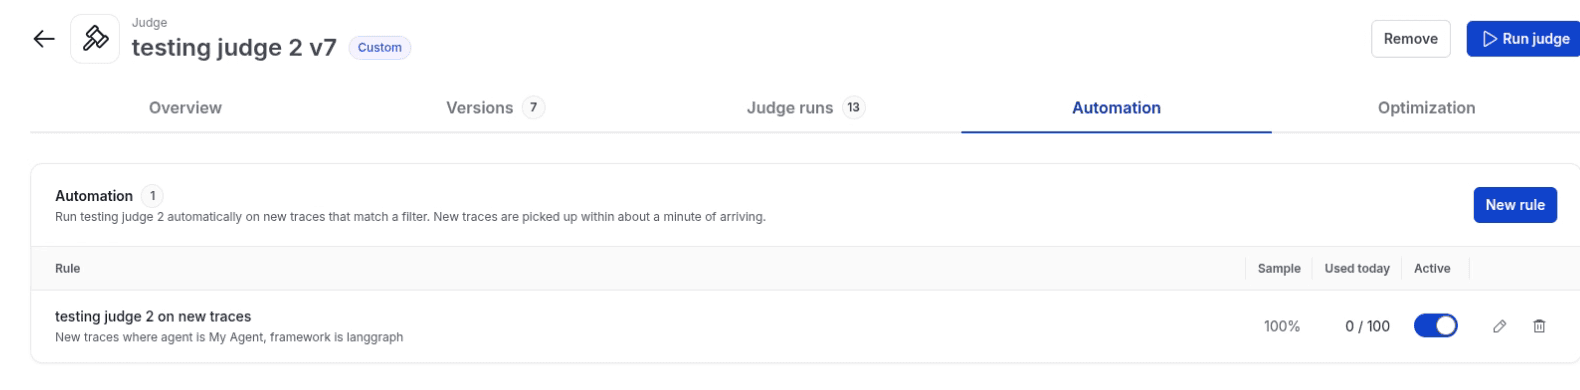Delete the testing judge 2 rule
The width and height of the screenshot is (1580, 390).
[x=1539, y=326]
